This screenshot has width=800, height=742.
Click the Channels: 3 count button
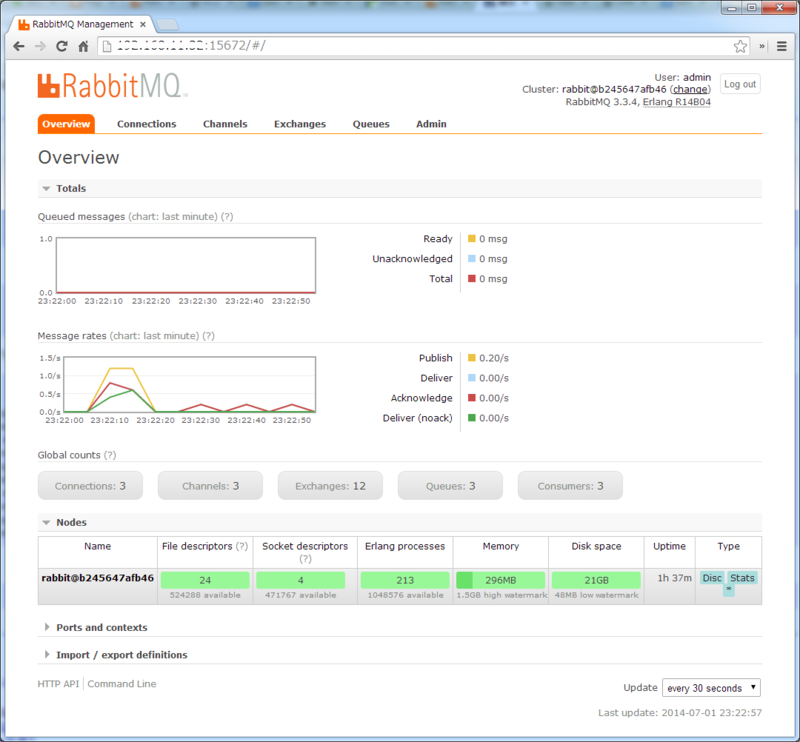[210, 486]
